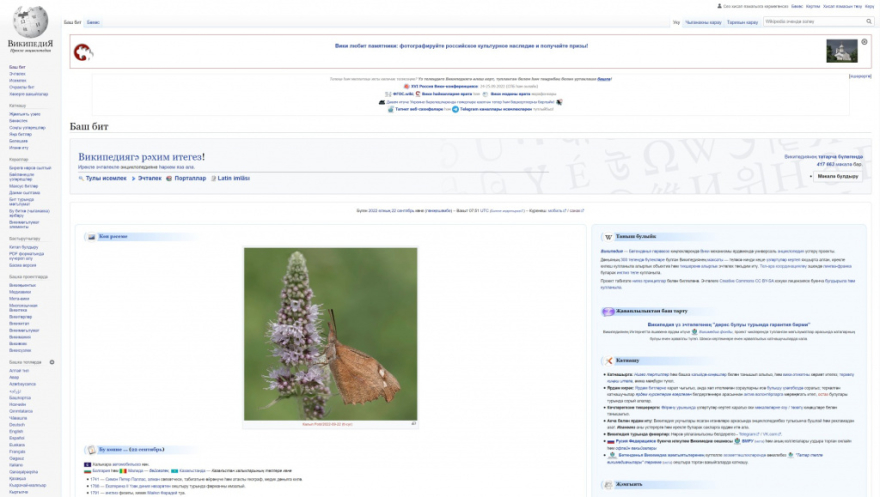Open the Тарихын карау tab
Screen dimensions: 880x497
[742, 21]
